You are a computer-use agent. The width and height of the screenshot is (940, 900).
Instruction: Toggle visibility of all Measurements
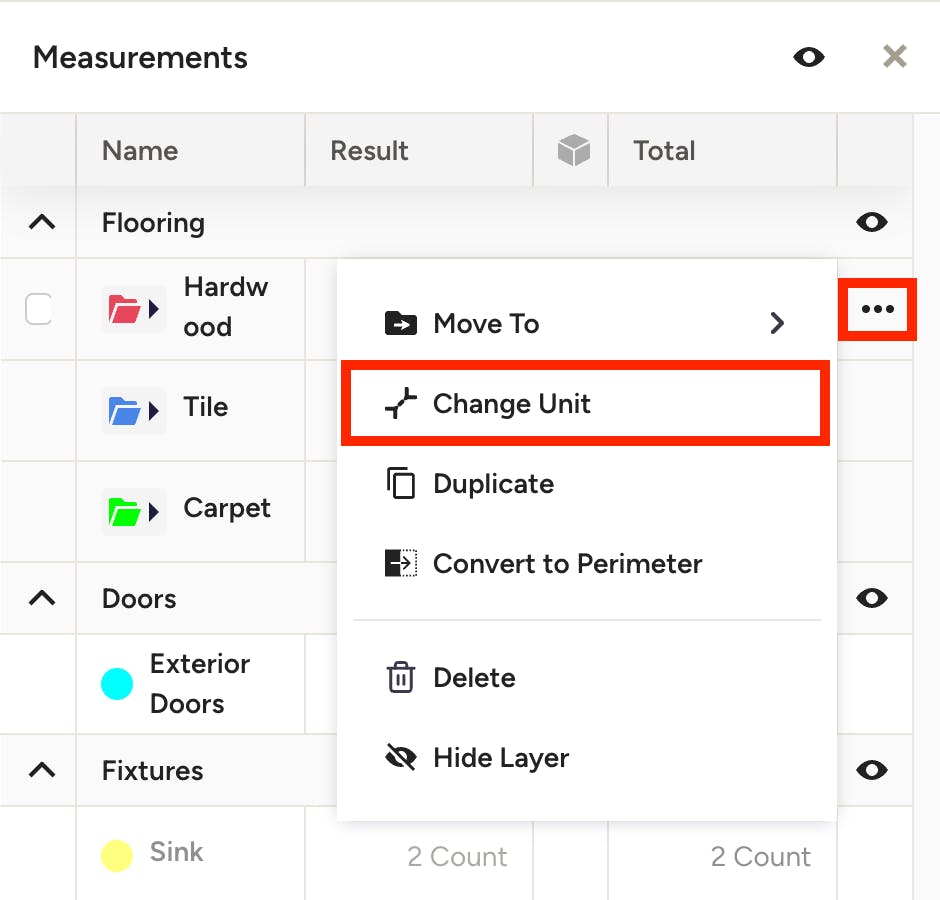(x=809, y=57)
